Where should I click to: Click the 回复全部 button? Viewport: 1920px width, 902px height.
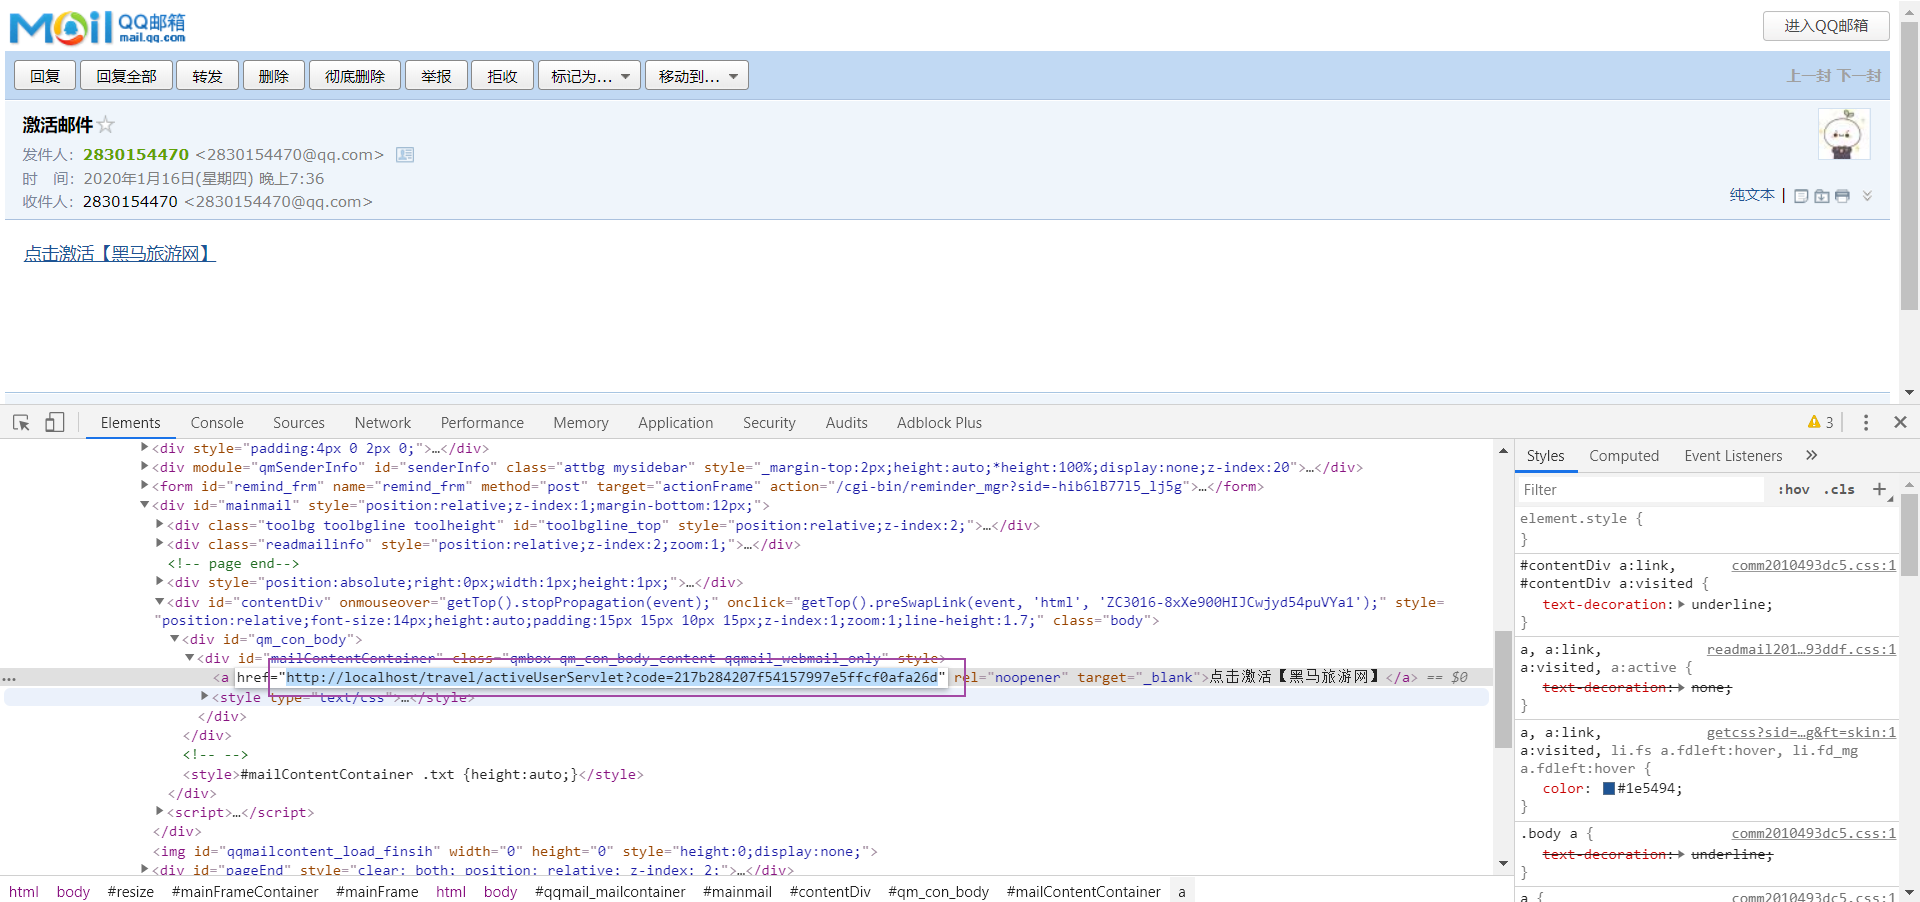click(x=126, y=76)
